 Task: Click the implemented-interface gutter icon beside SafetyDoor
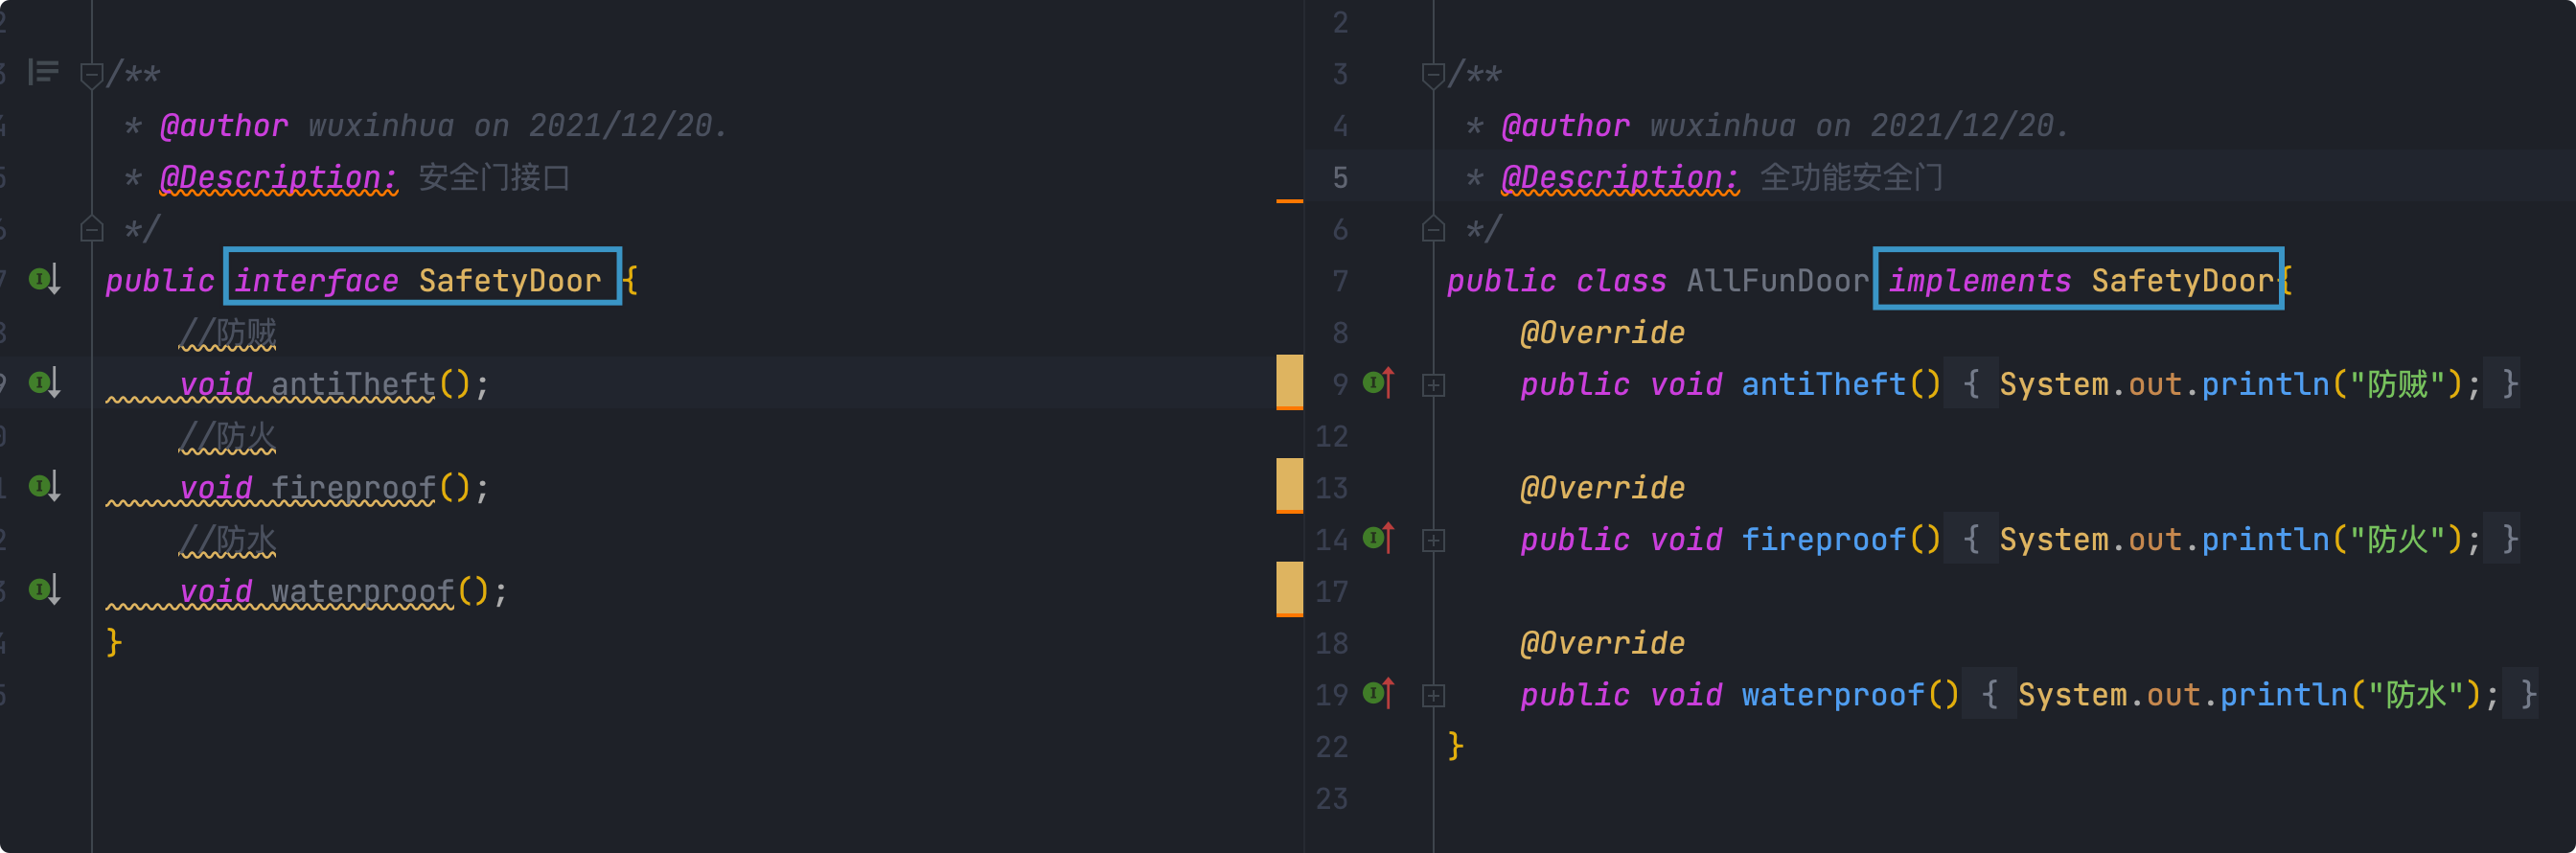pos(45,279)
